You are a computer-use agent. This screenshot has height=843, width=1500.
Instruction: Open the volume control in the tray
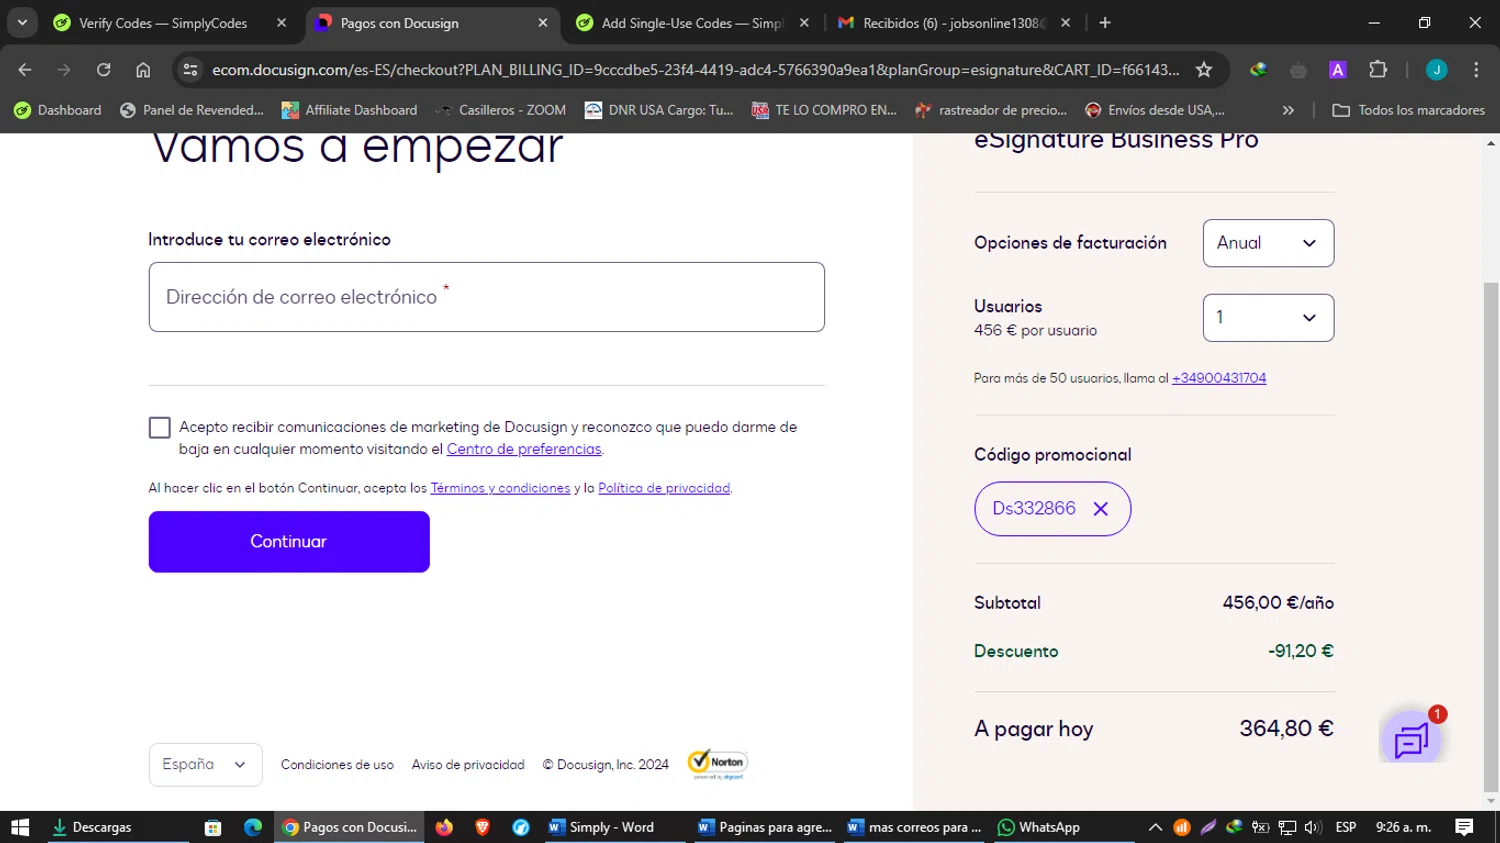tap(1313, 827)
